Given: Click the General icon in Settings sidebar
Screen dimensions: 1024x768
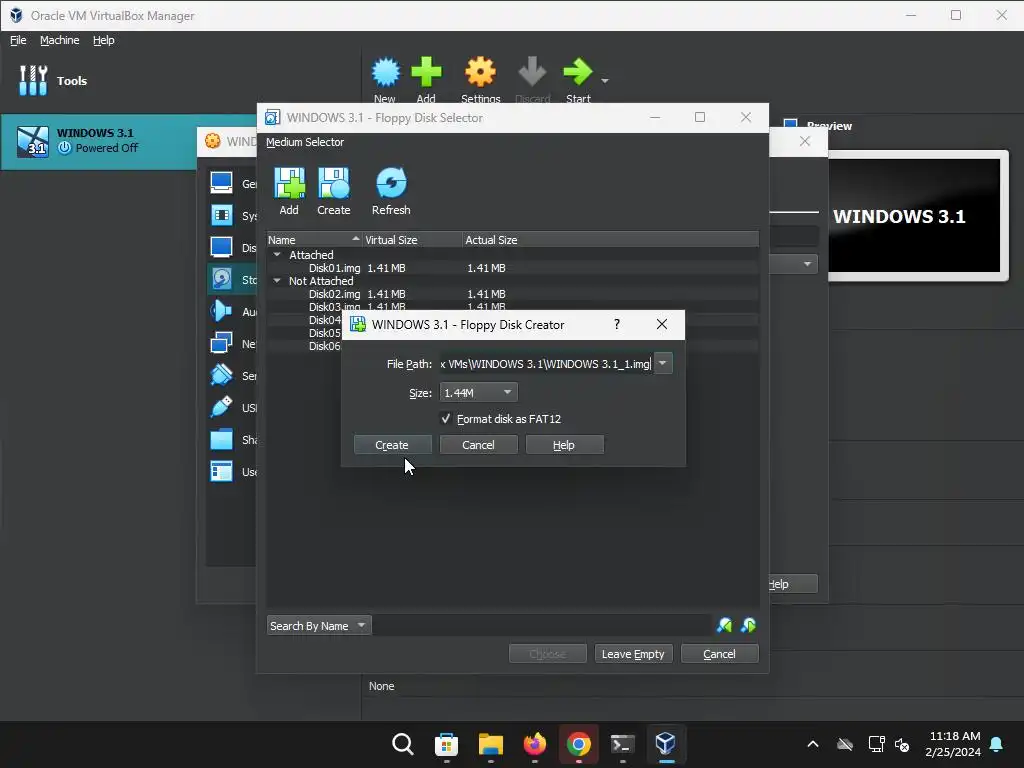Looking at the screenshot, I should [x=221, y=184].
